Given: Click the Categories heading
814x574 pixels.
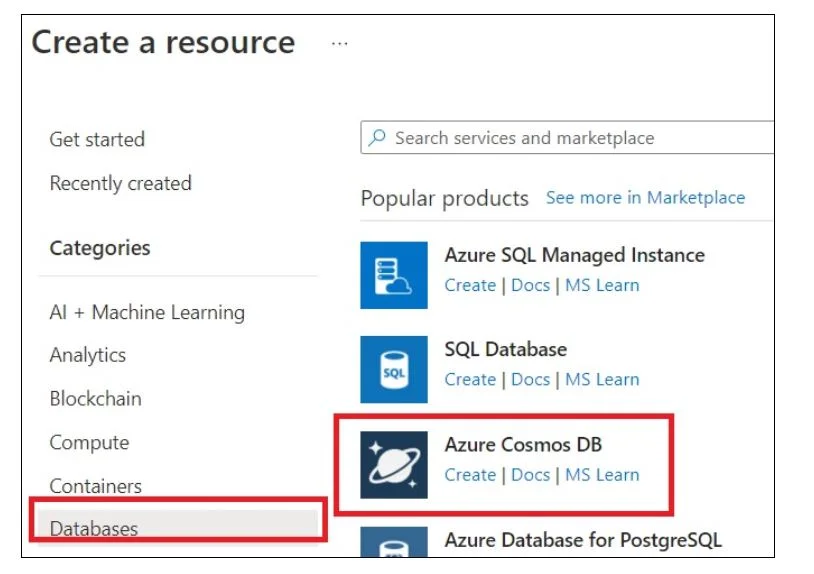Looking at the screenshot, I should [100, 249].
